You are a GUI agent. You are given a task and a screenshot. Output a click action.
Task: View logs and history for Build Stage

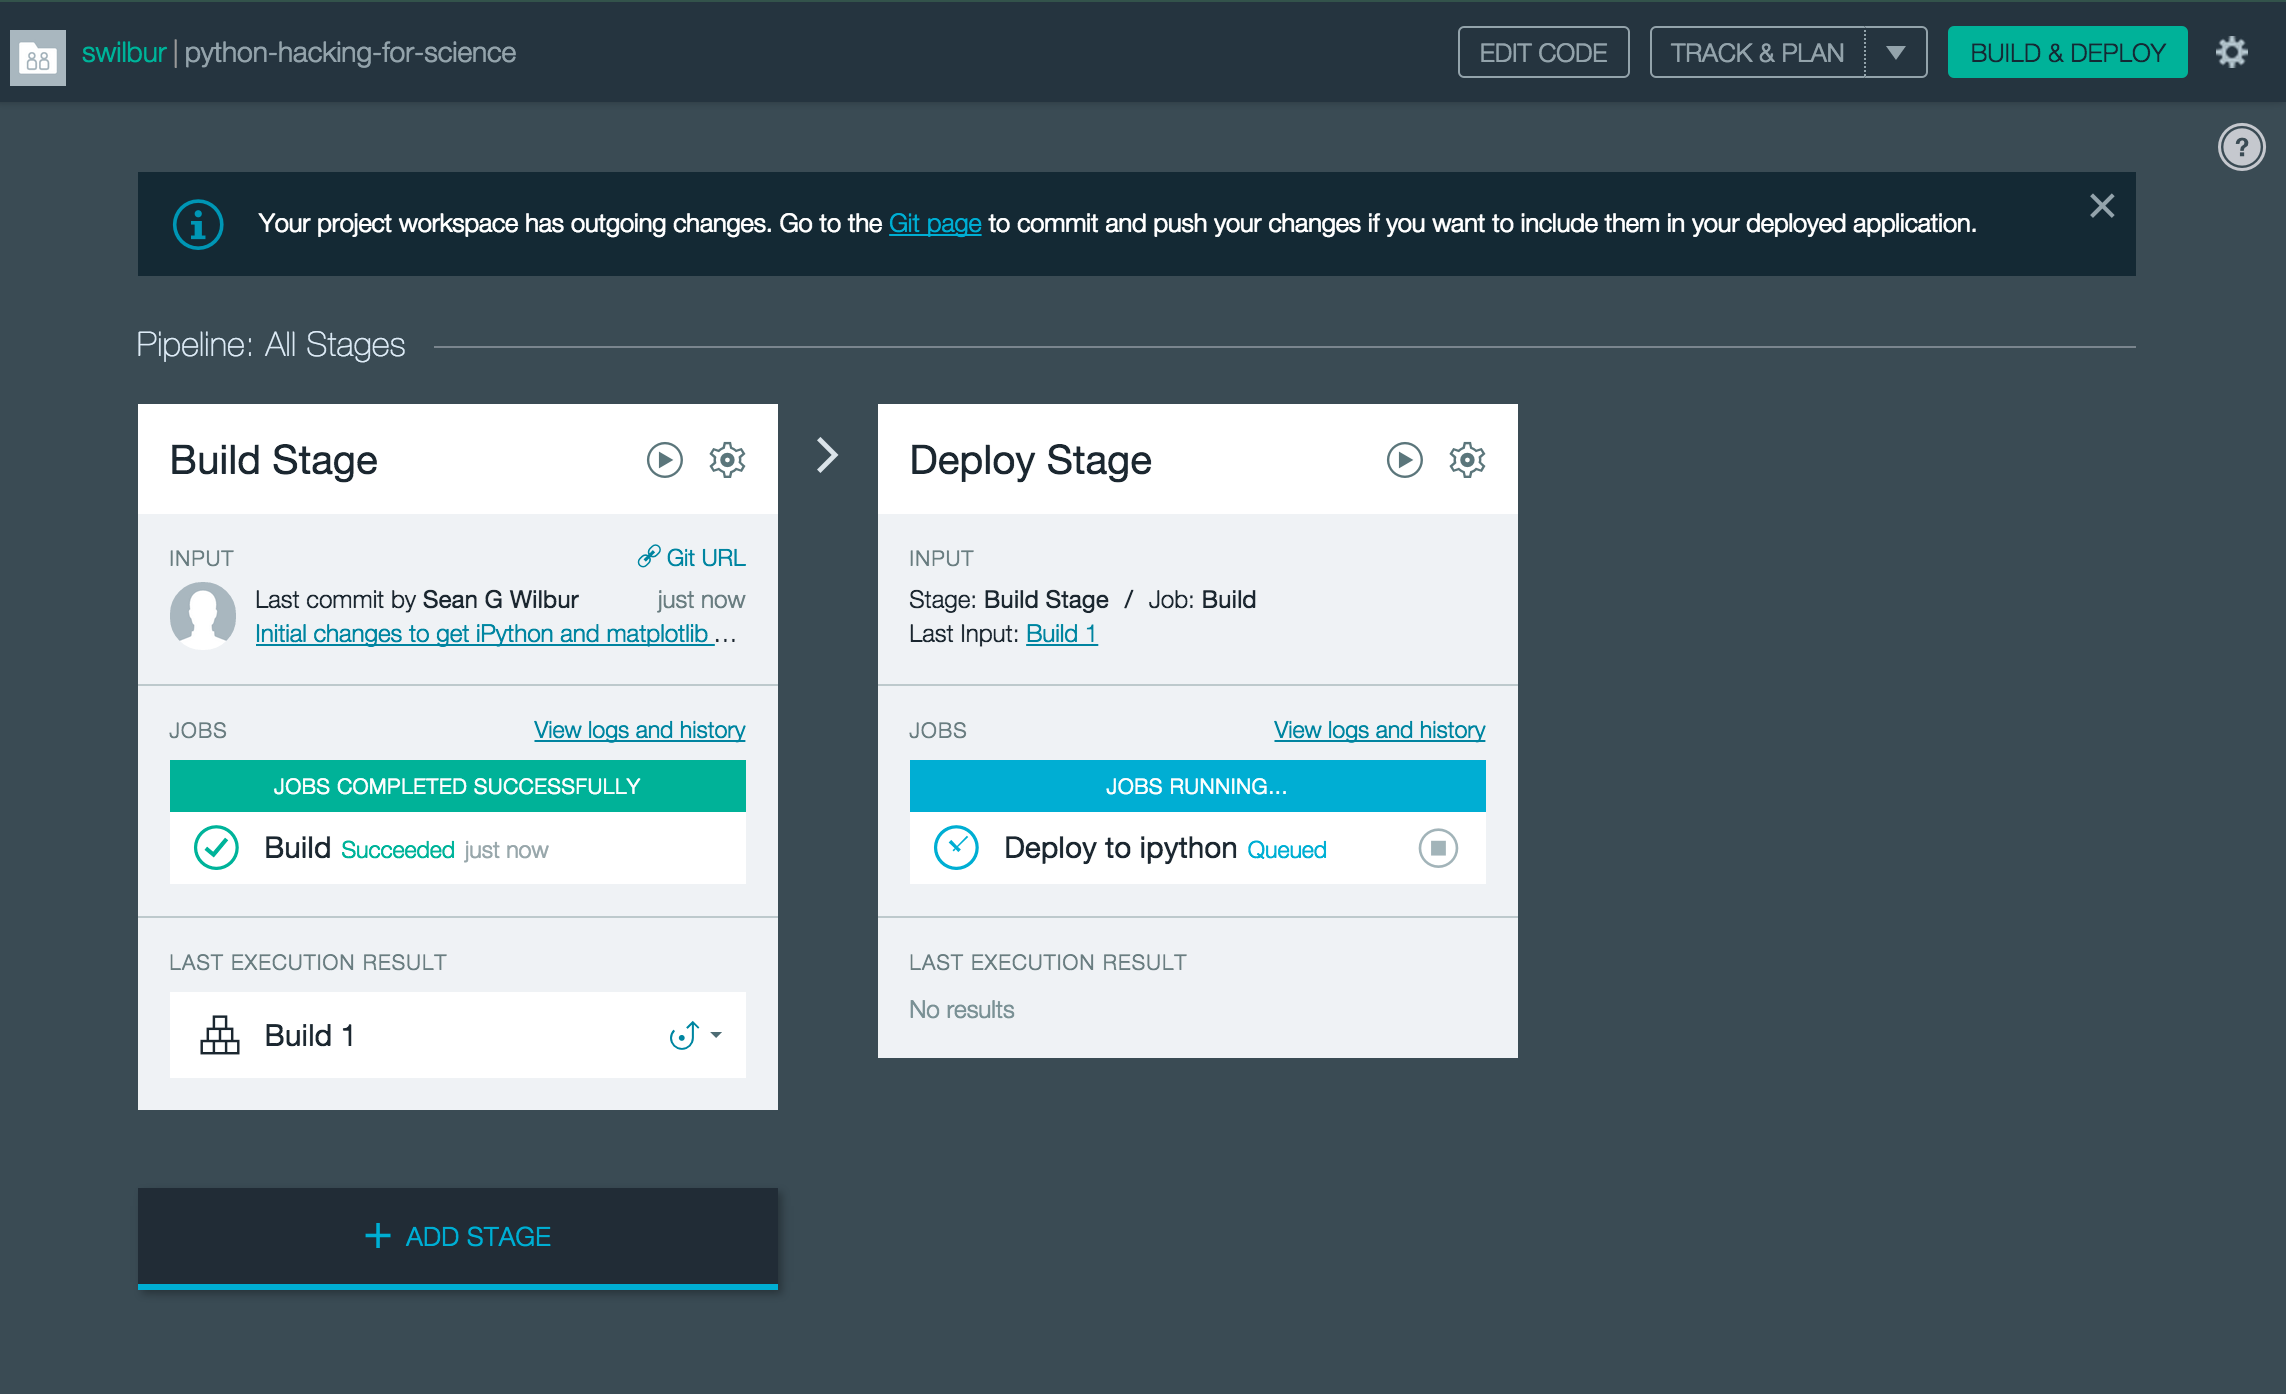[639, 730]
